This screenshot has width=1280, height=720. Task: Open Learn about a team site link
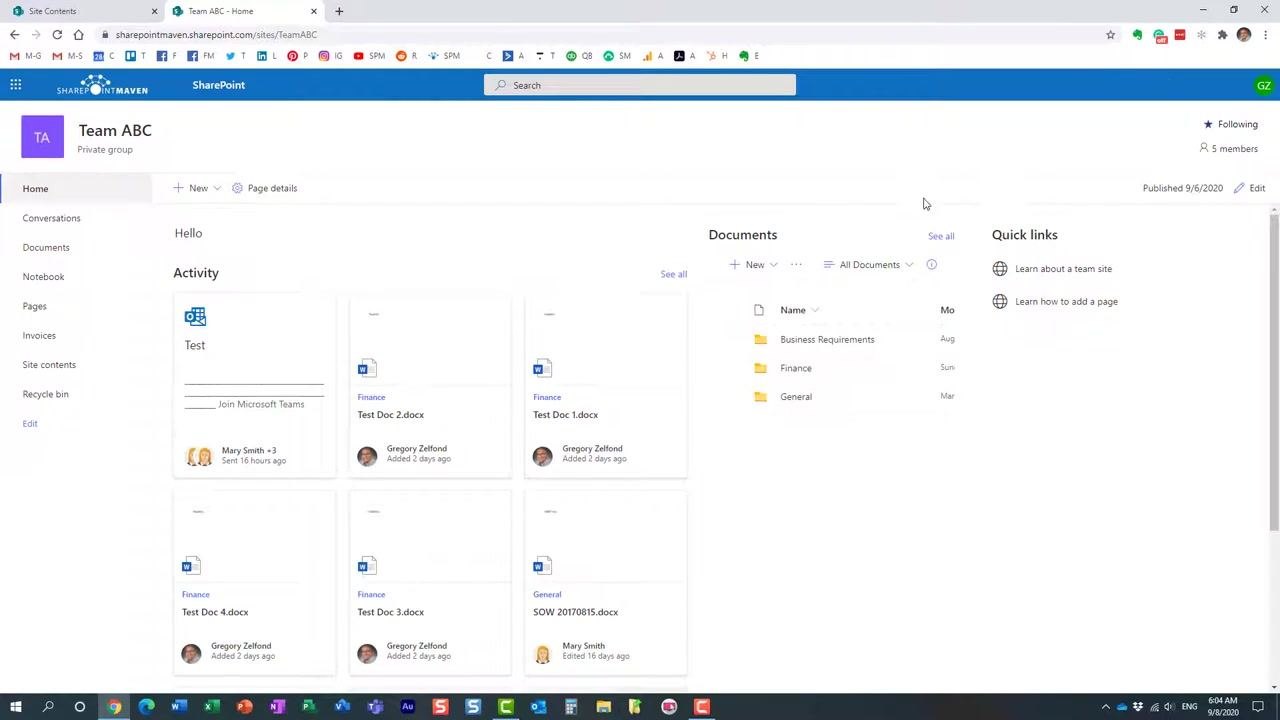click(1063, 269)
